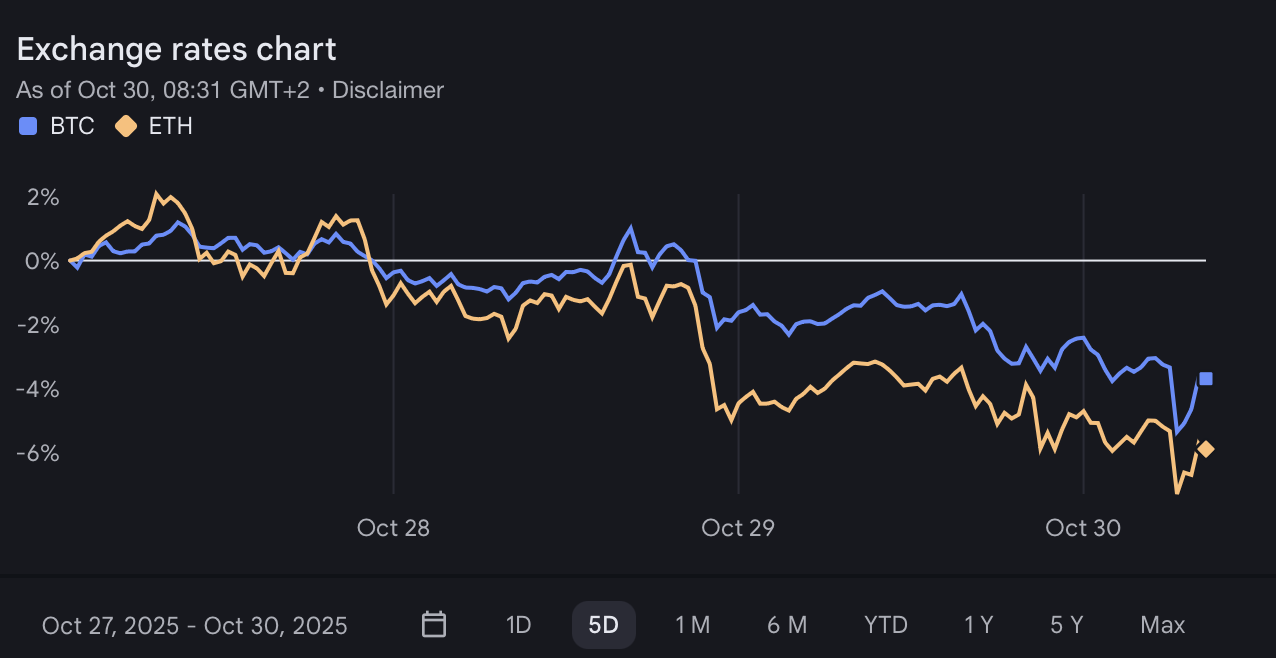Select the blue square next to BTC label
Screen dimensions: 1276x658
coord(27,126)
